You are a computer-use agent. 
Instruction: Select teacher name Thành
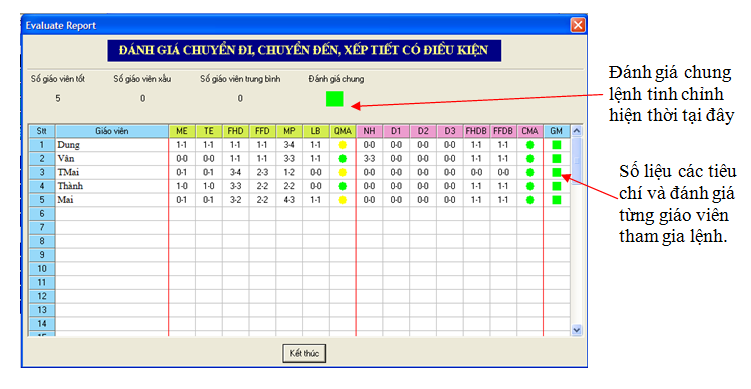tap(70, 186)
